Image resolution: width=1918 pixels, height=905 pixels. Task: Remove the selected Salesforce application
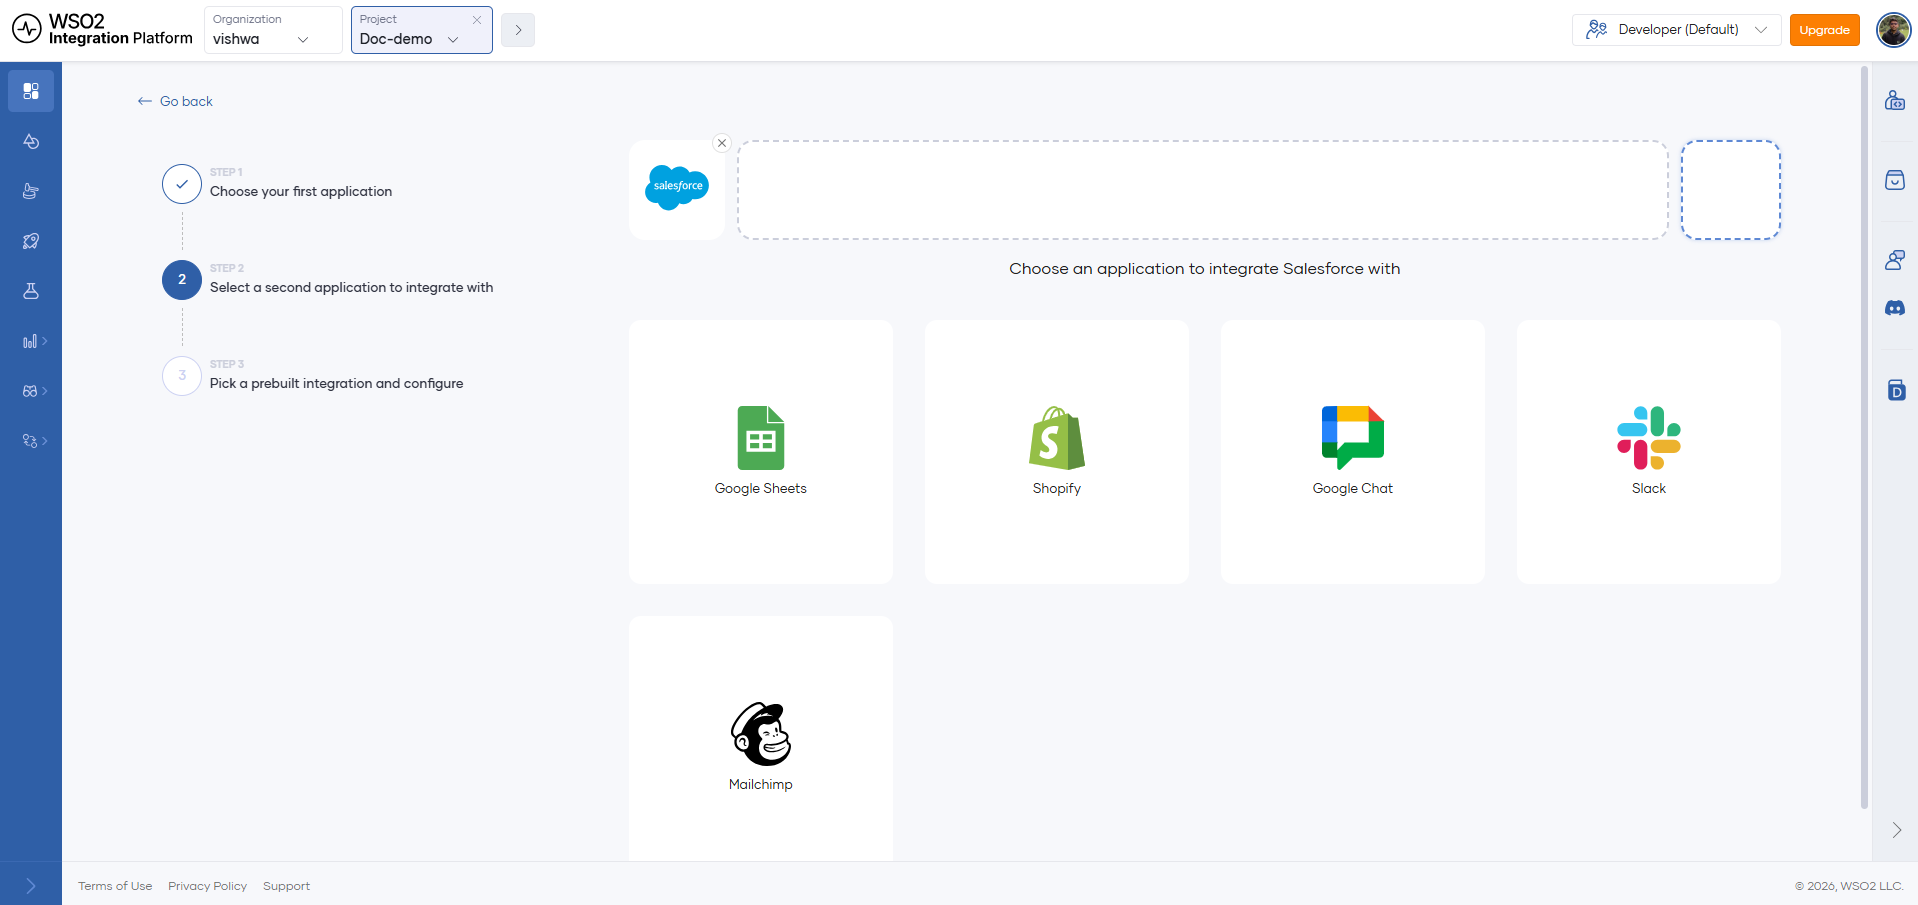point(722,143)
